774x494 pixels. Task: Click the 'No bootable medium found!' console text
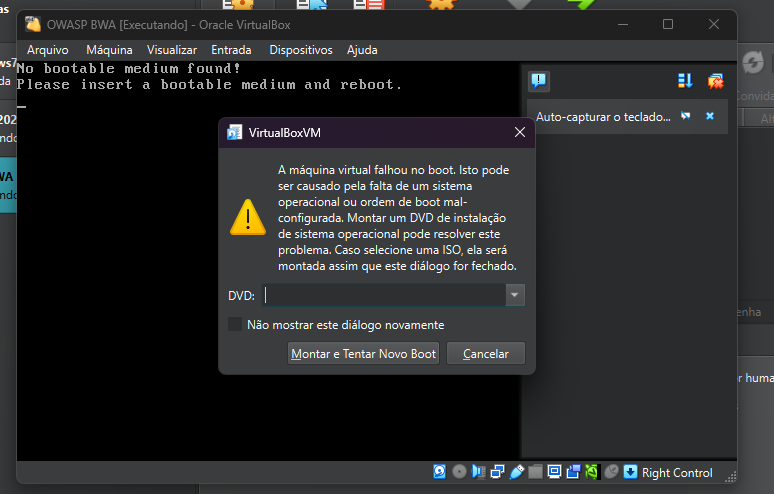pyautogui.click(x=128, y=68)
